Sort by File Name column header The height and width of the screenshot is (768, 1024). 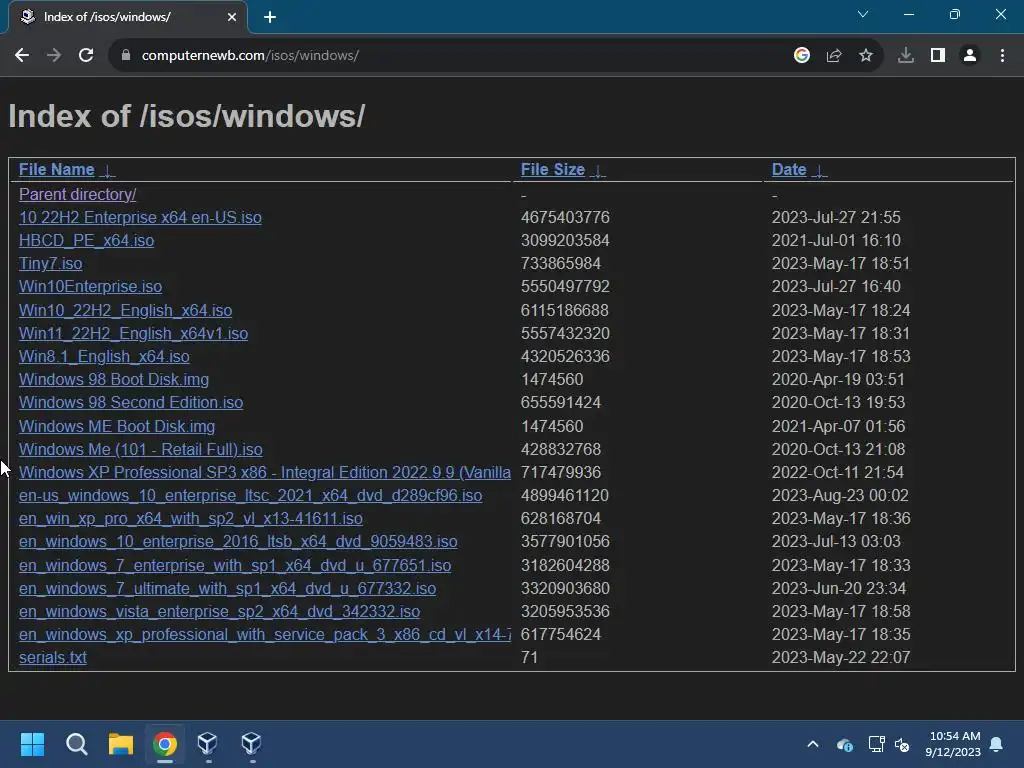point(57,169)
